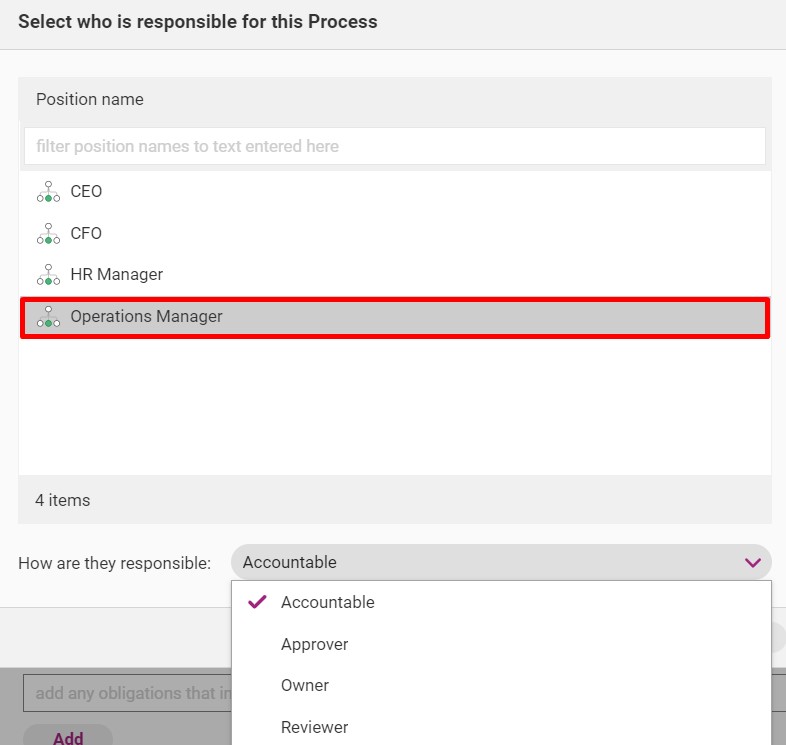Click the org chart icon beside HR Manager
The height and width of the screenshot is (745, 786).
click(x=48, y=275)
